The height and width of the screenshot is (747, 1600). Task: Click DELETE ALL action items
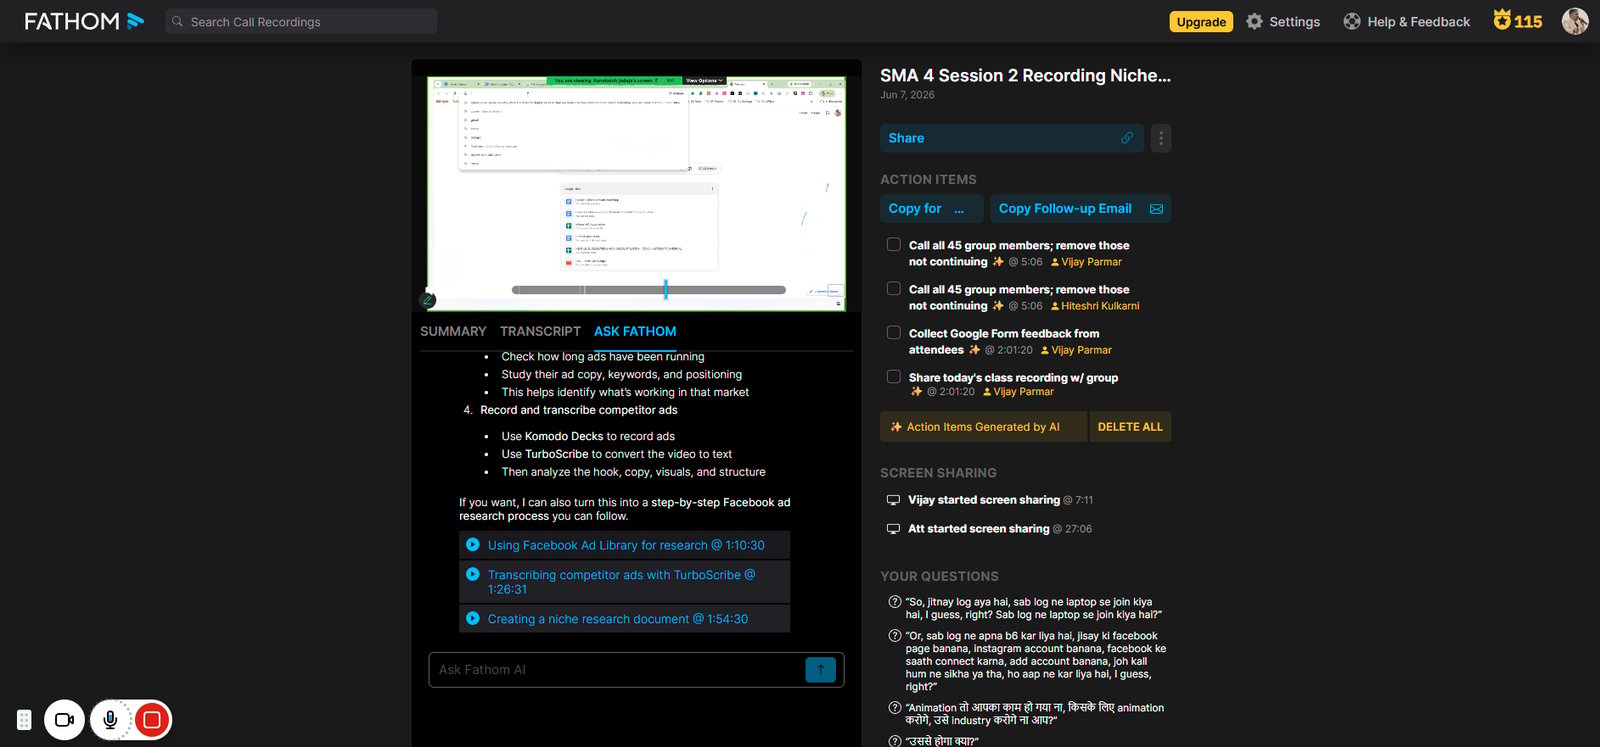point(1130,427)
